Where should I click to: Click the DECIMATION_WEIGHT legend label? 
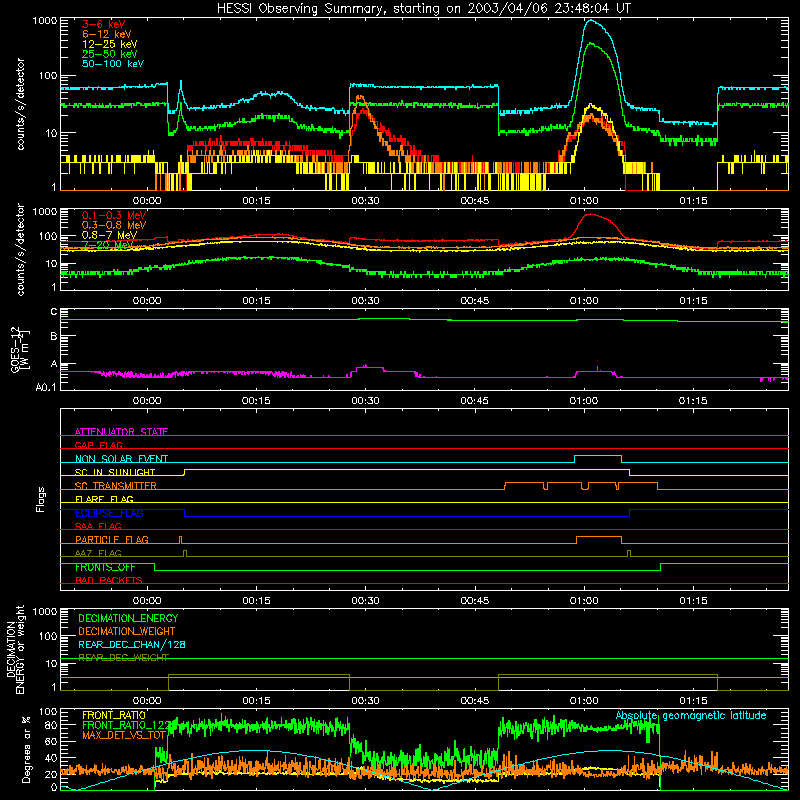coord(127,631)
